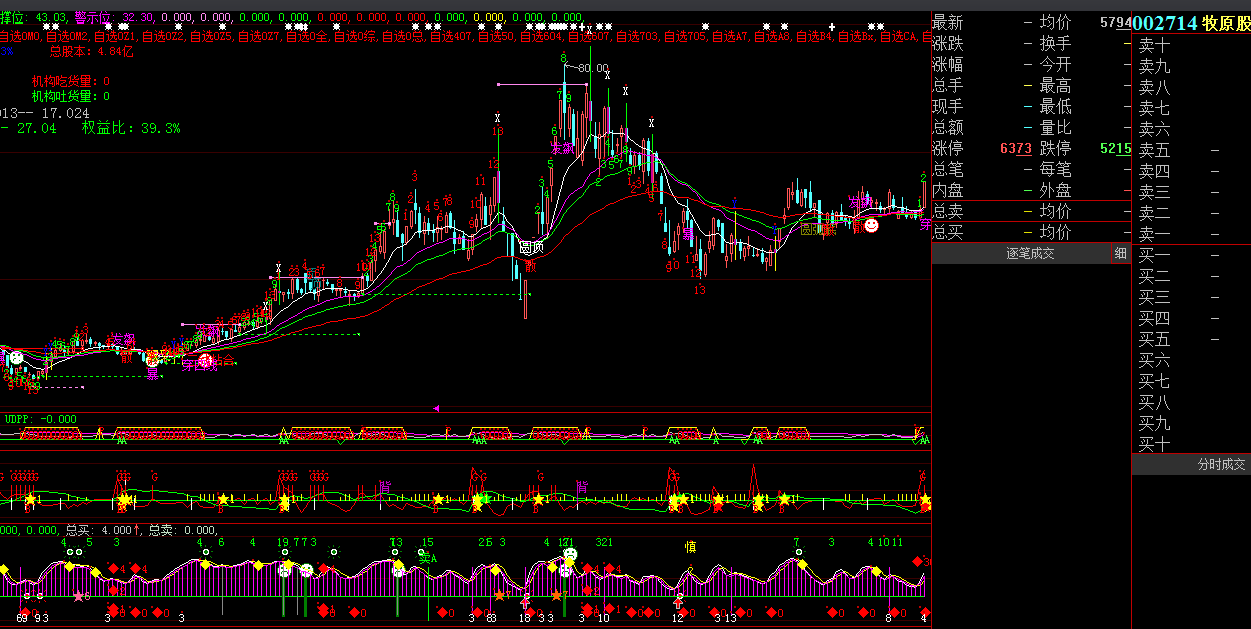Click the UDPP: -0.000 indicator readout
Screen dimensions: 1251x629
(41, 419)
